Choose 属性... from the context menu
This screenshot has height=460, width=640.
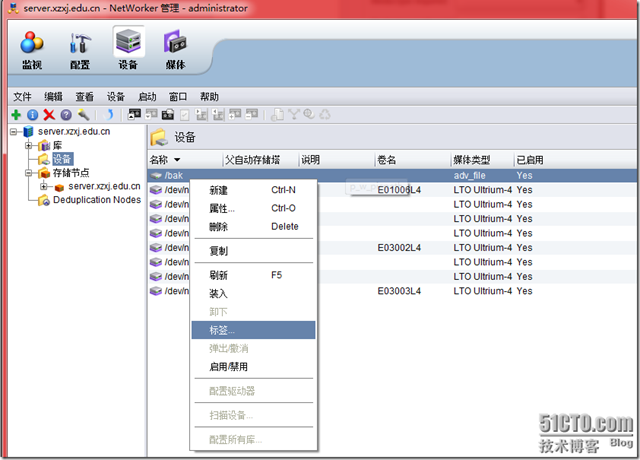pos(253,208)
